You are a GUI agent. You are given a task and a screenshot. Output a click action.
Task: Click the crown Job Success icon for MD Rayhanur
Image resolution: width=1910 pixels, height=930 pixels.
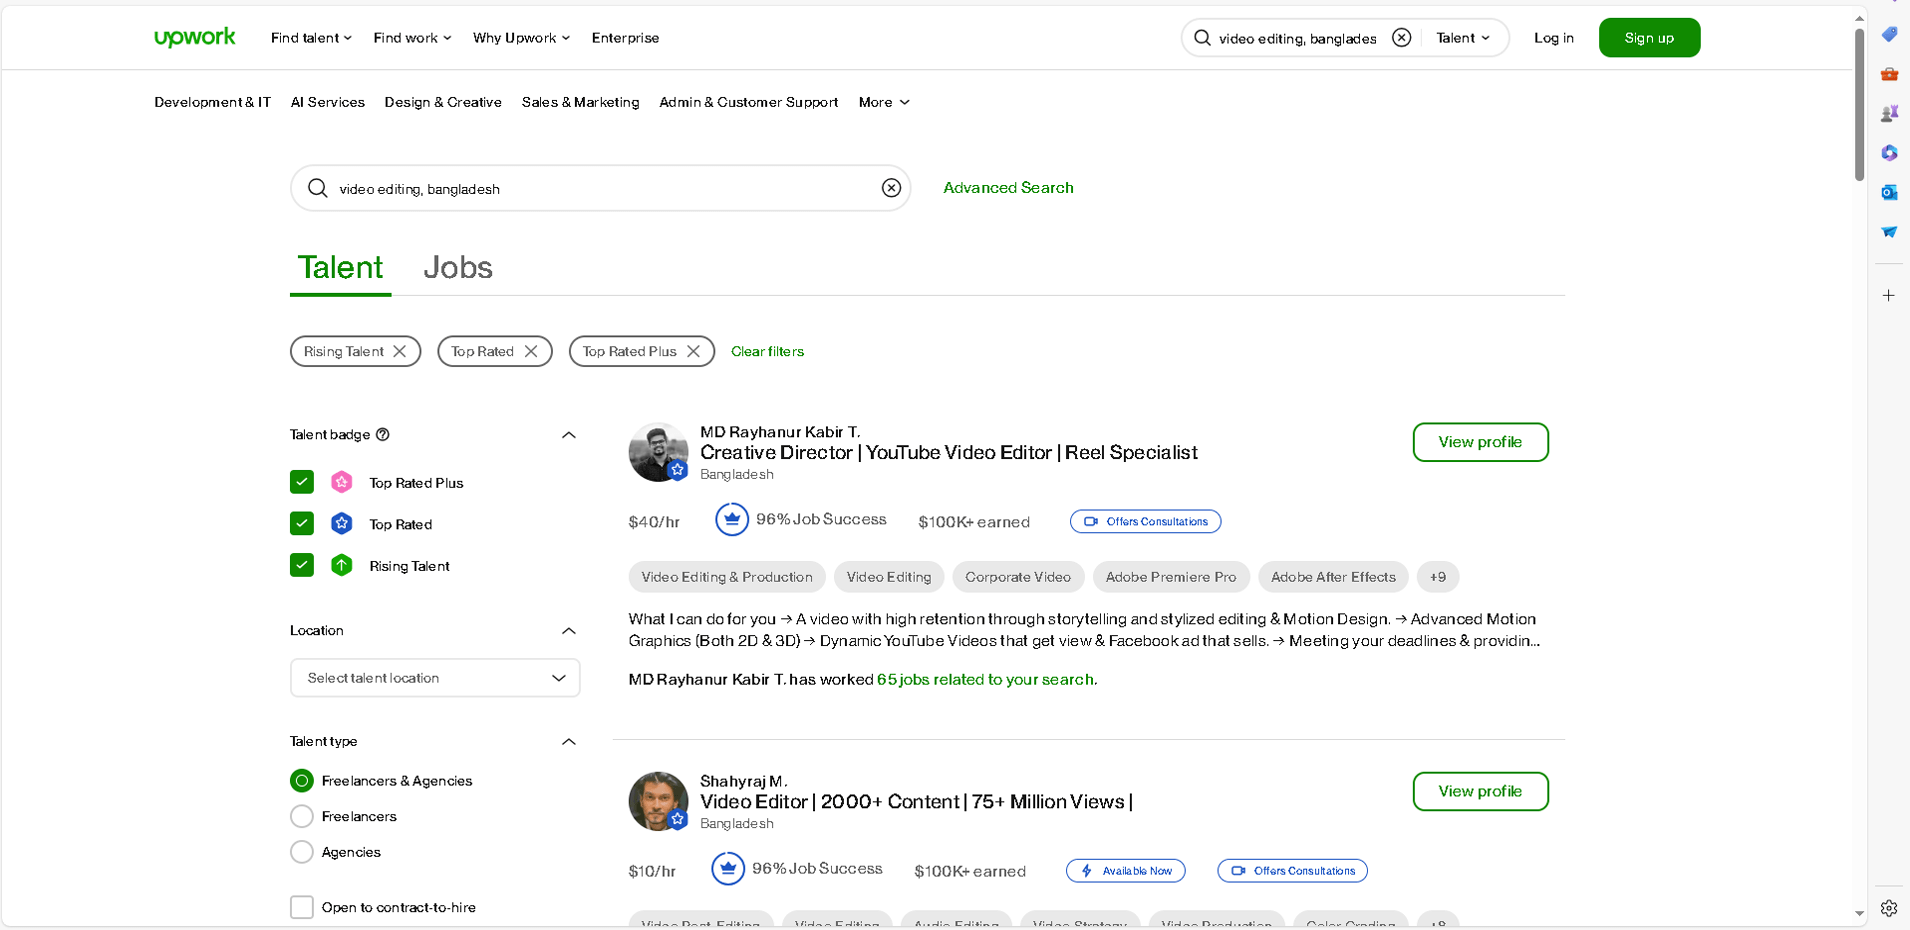tap(732, 520)
